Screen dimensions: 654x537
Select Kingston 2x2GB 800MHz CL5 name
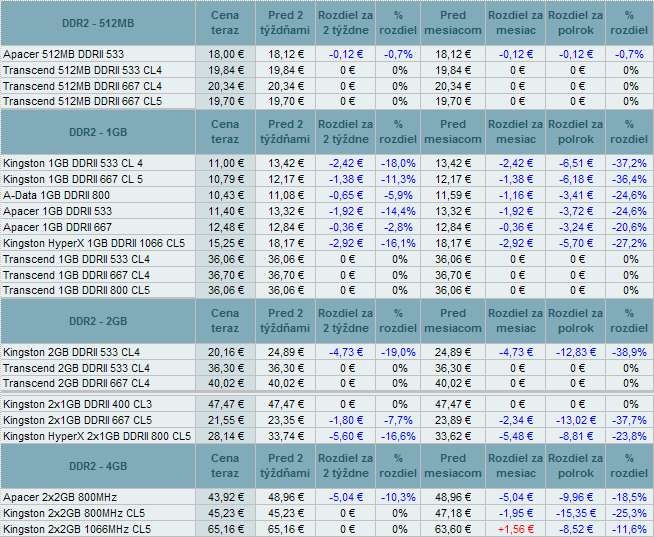[74, 513]
